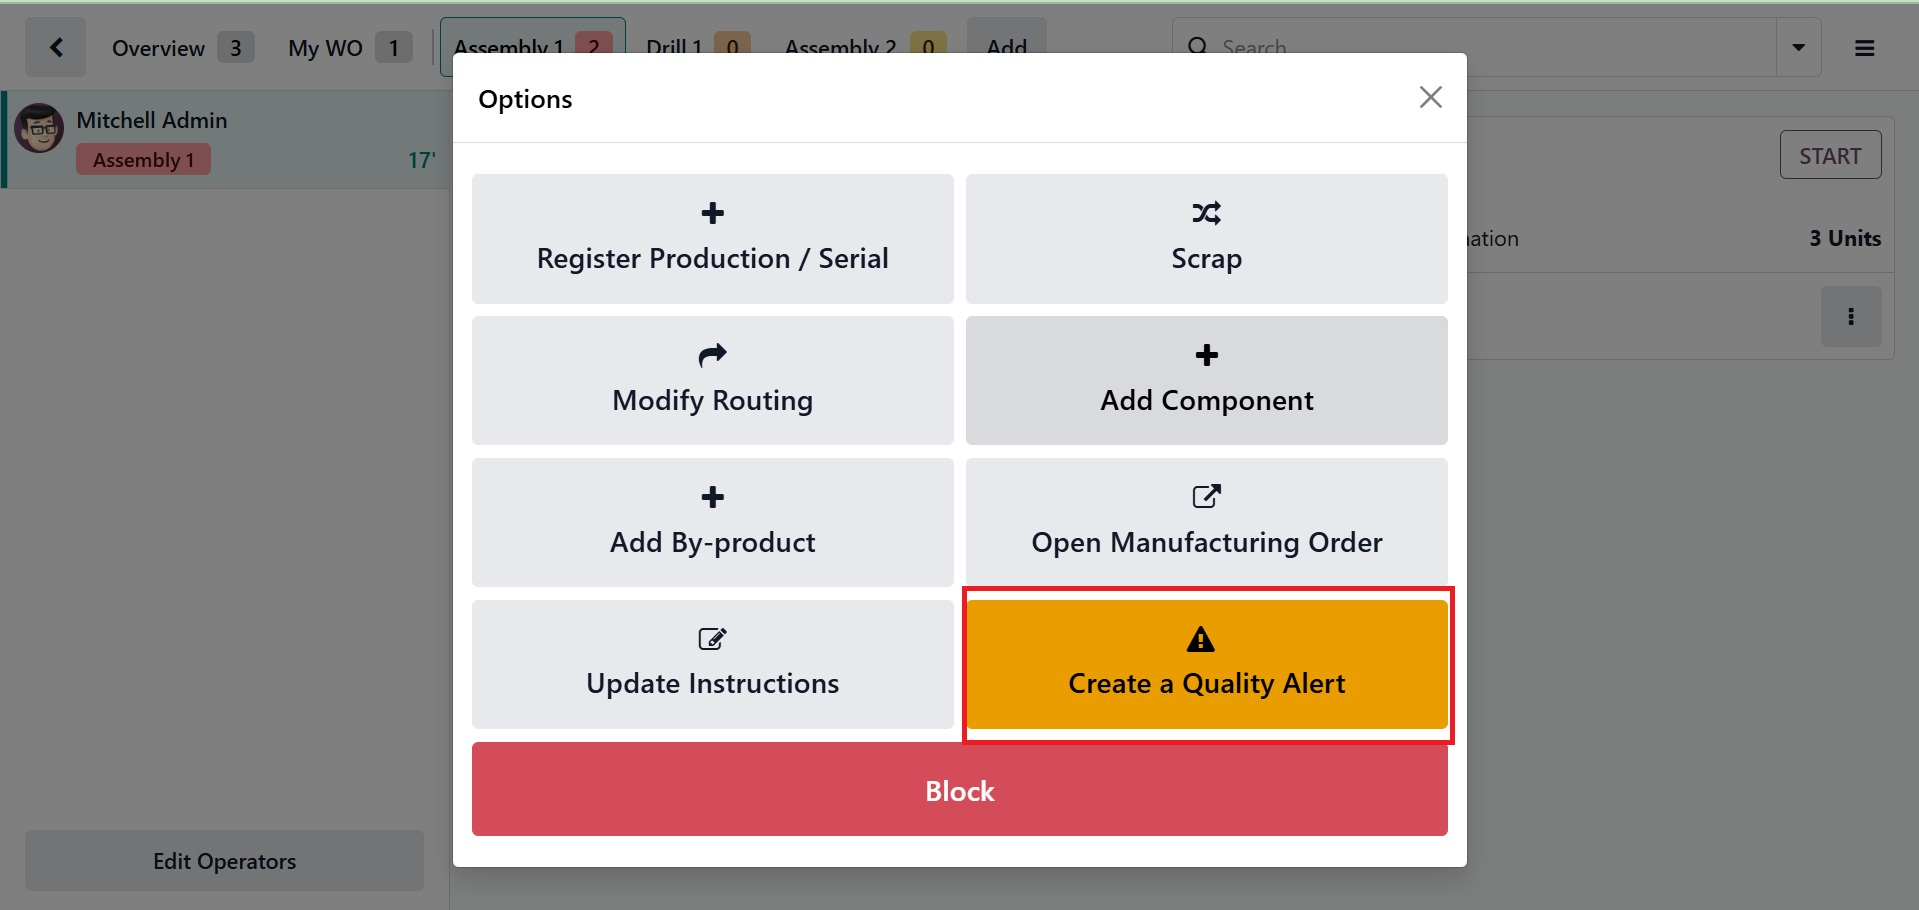The width and height of the screenshot is (1919, 910).
Task: Click Edit Operators button
Action: (x=224, y=860)
